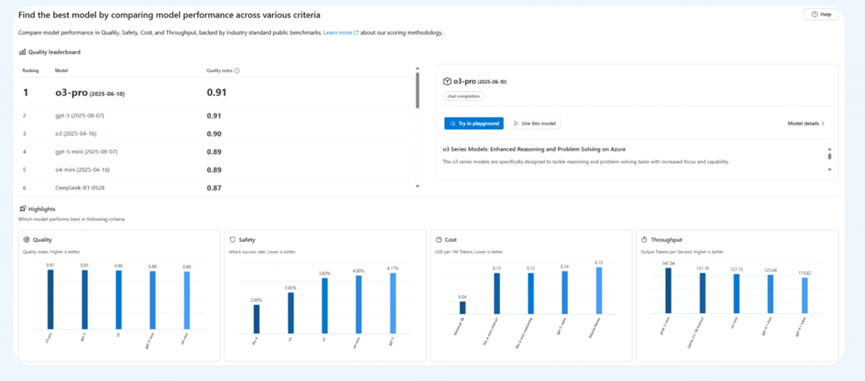Click the Quality card icon
Screen dimensions: 865x381
(26, 240)
